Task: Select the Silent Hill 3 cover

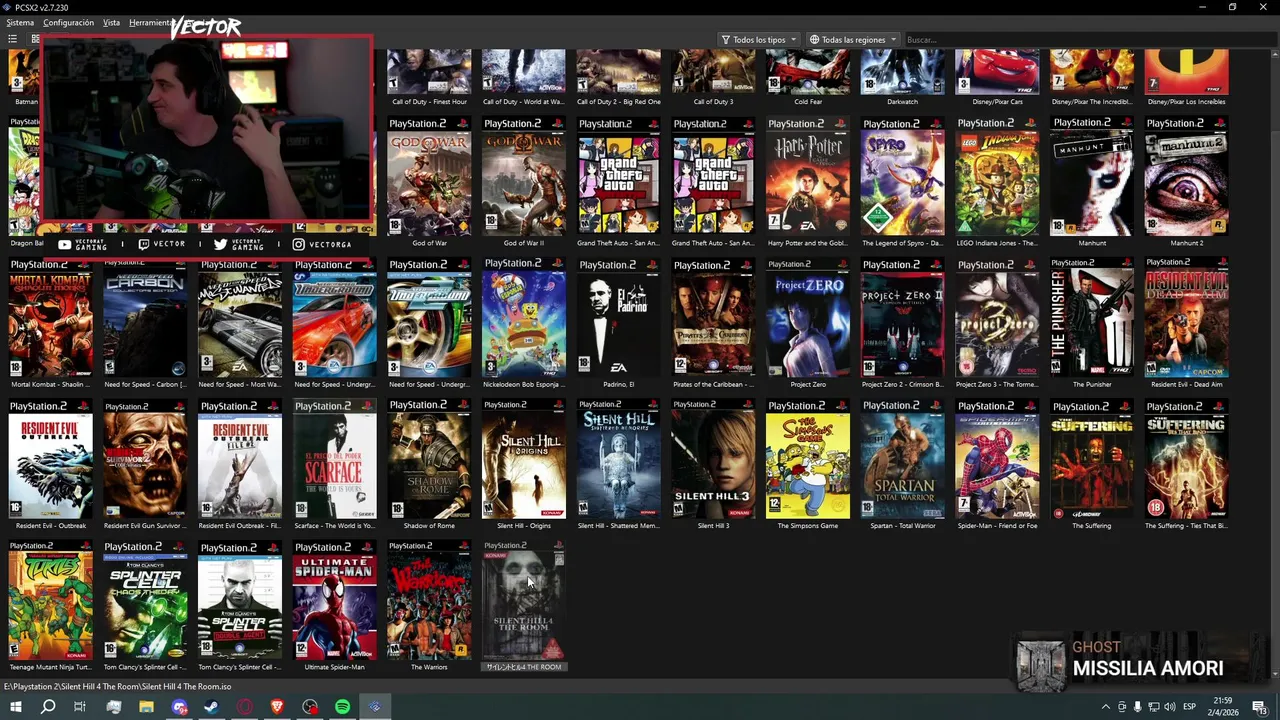Action: [713, 459]
